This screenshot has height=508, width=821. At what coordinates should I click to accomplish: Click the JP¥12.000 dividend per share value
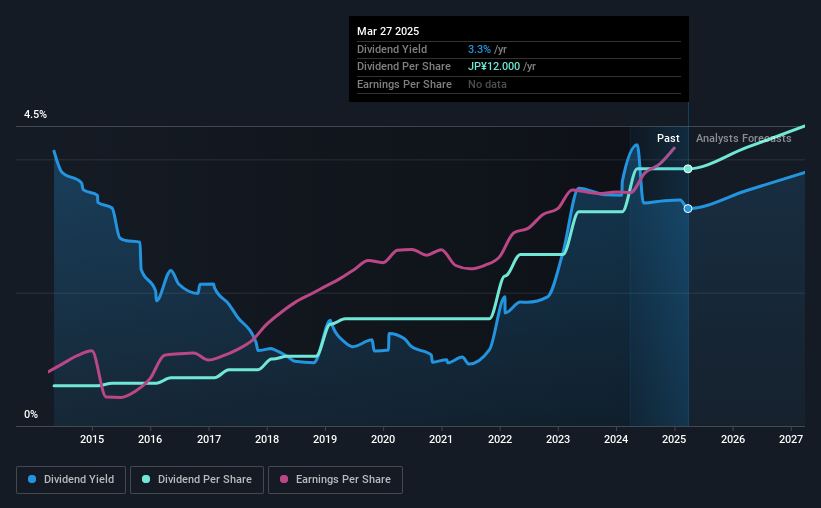point(494,67)
